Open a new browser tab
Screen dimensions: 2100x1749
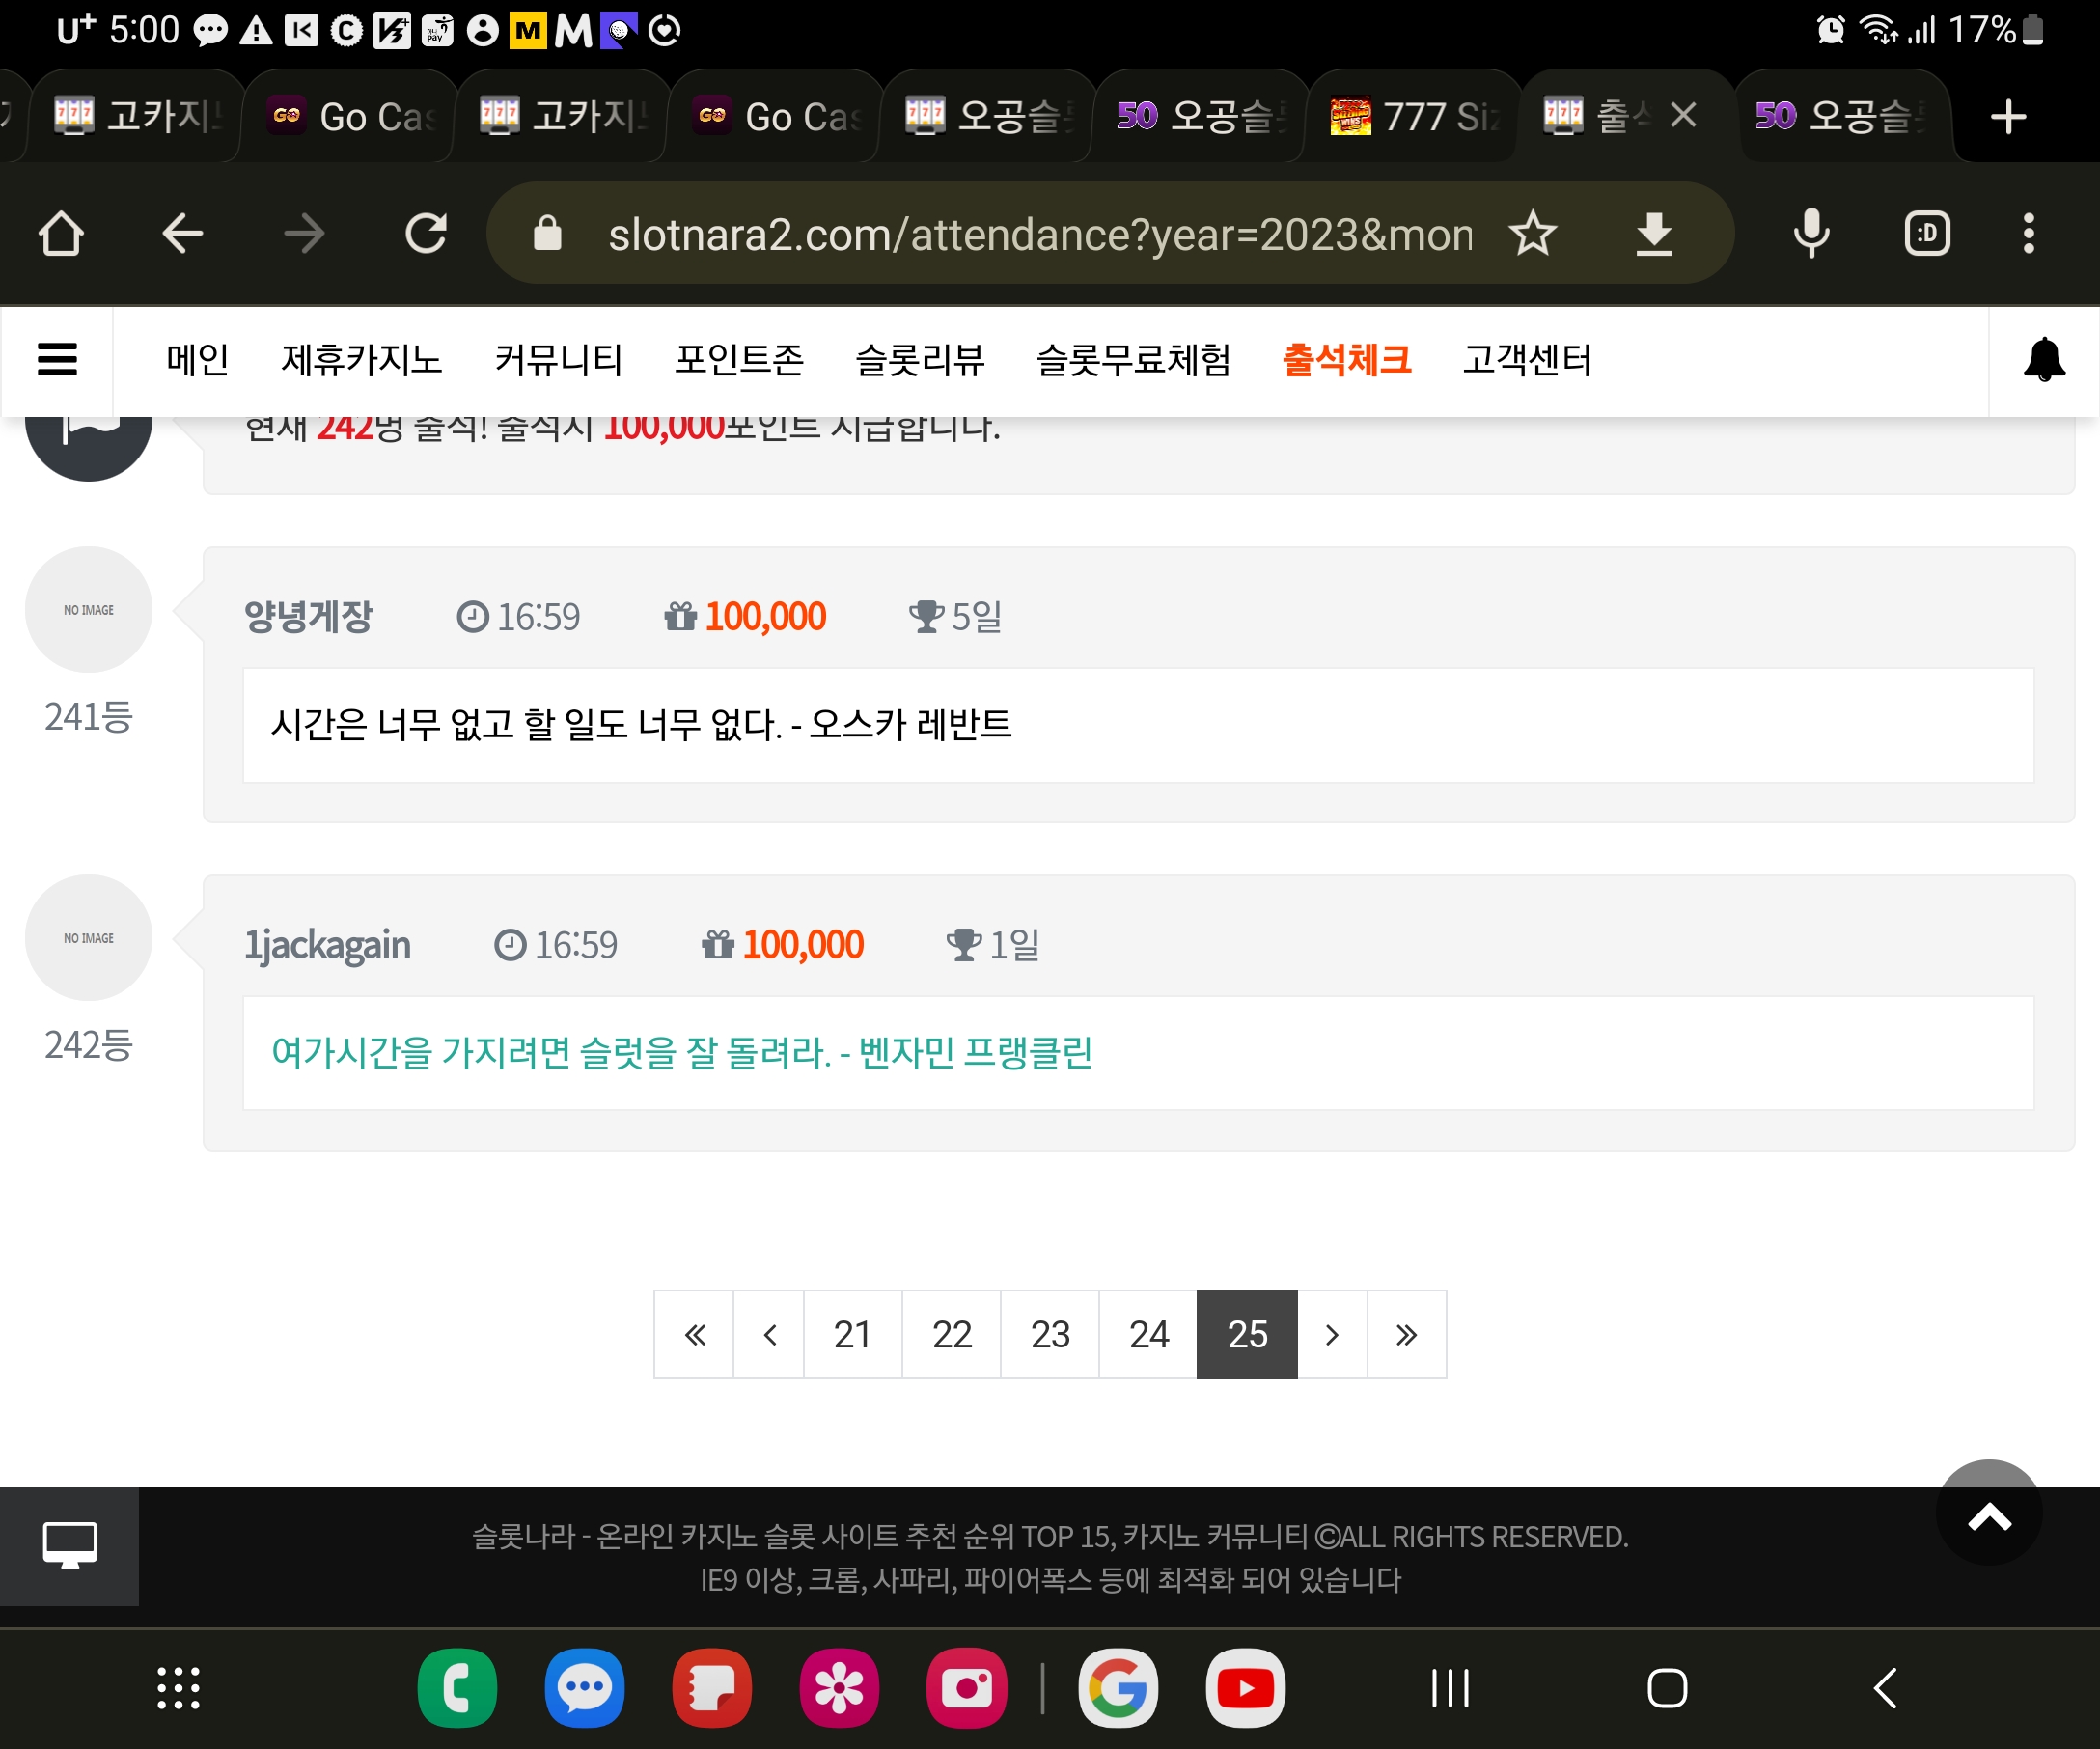(2008, 117)
